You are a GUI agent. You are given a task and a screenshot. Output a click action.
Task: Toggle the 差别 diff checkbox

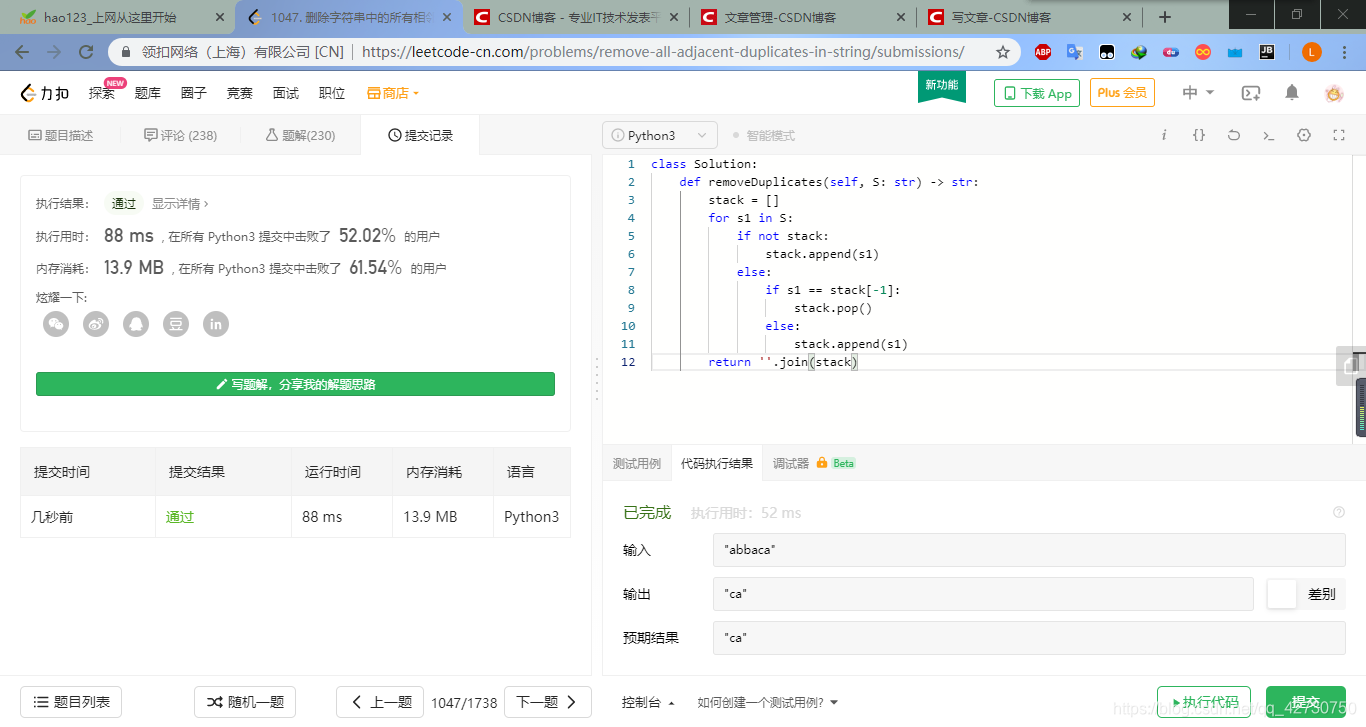tap(1282, 594)
